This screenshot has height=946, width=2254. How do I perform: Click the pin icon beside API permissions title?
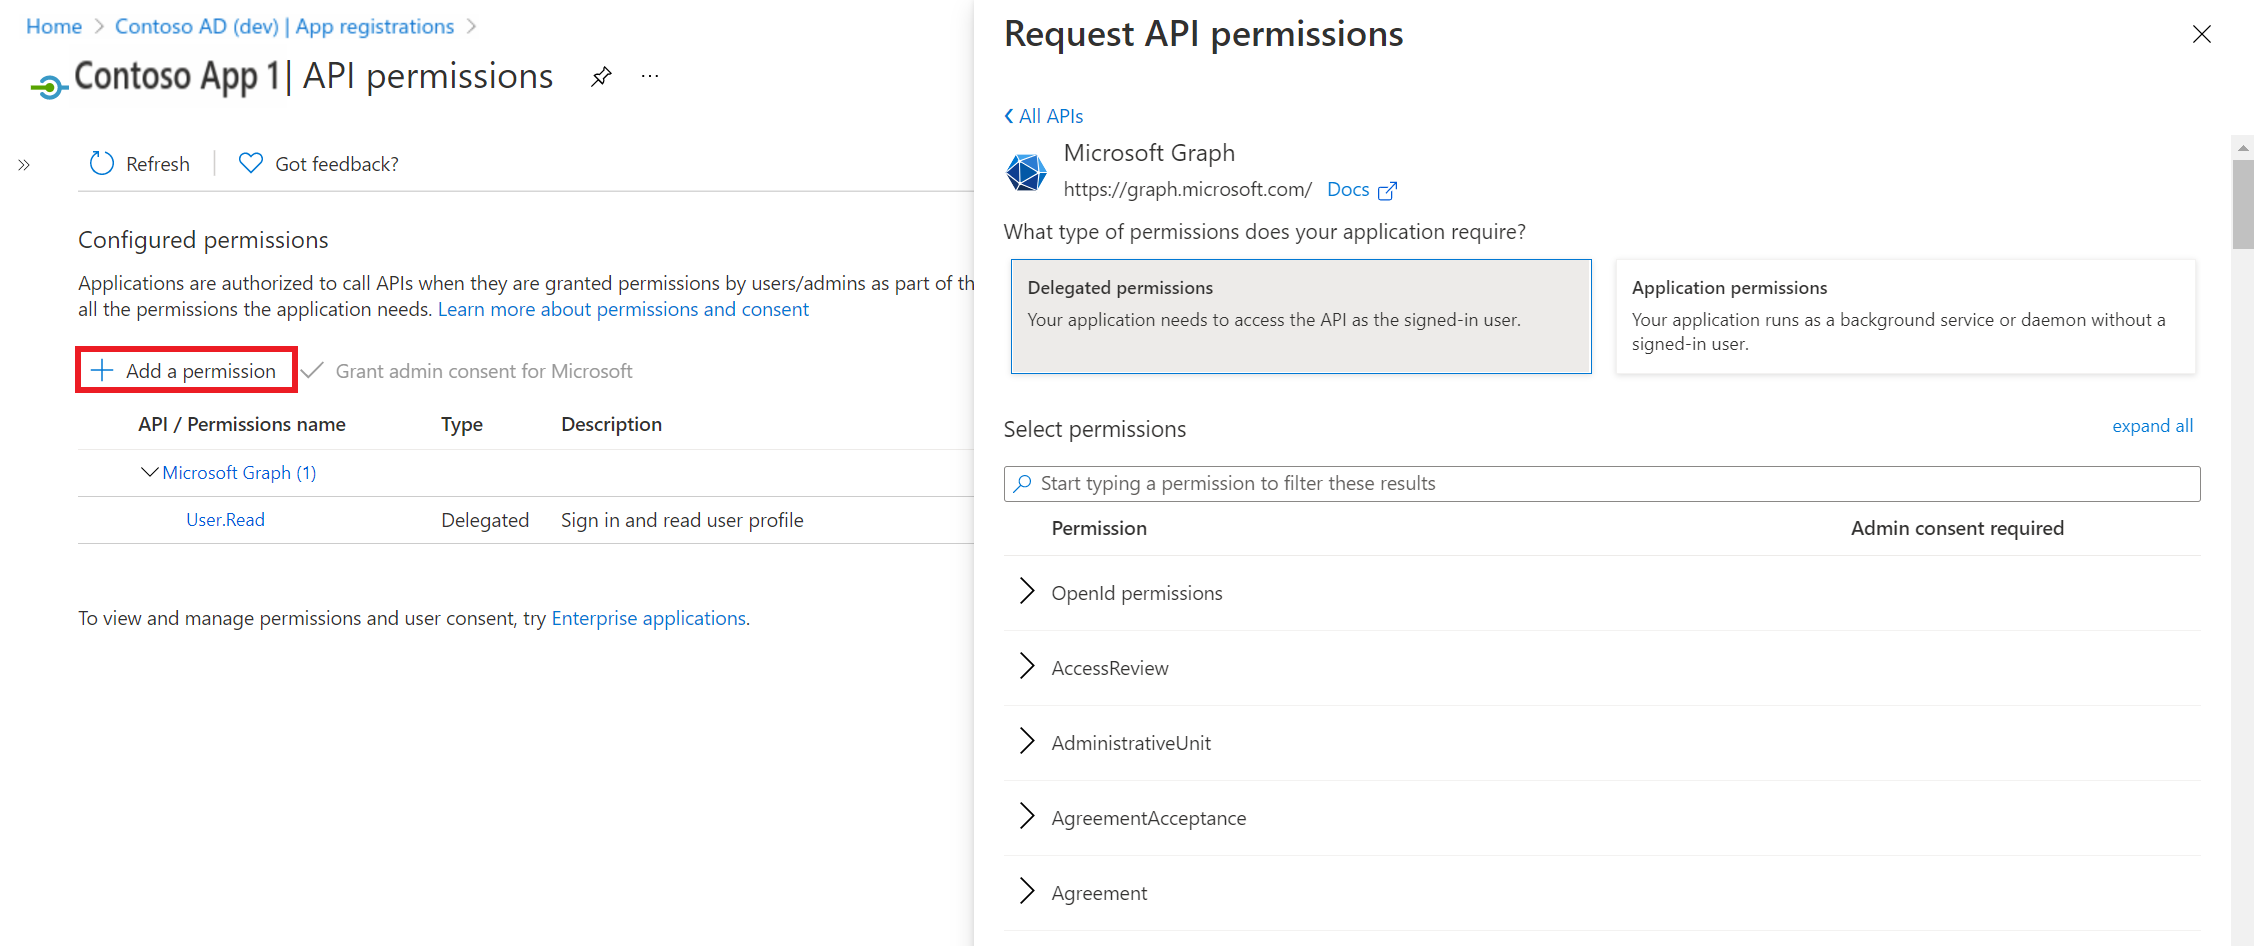[x=601, y=77]
